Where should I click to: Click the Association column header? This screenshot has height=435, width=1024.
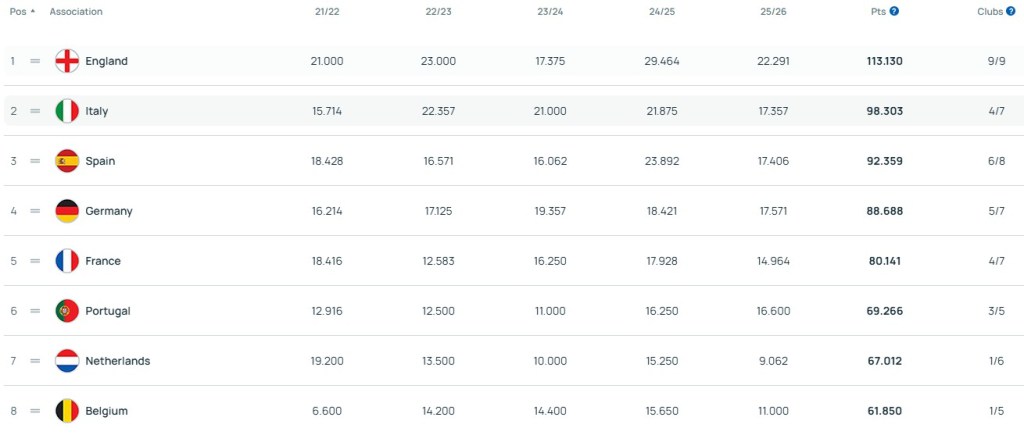pos(76,12)
